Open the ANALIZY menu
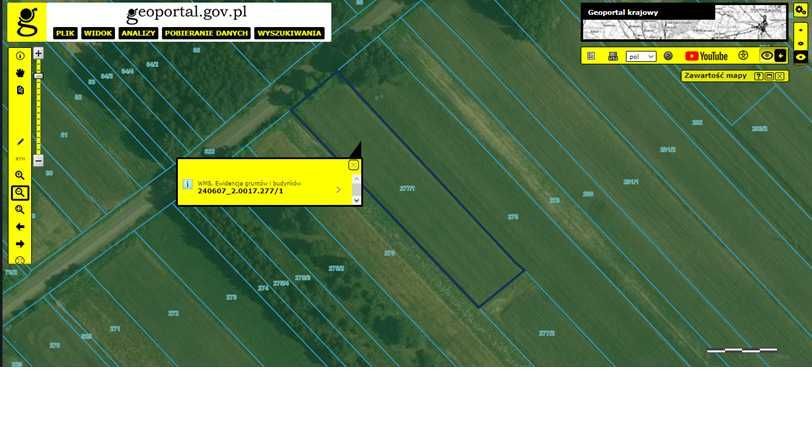Image resolution: width=812 pixels, height=442 pixels. [x=138, y=33]
